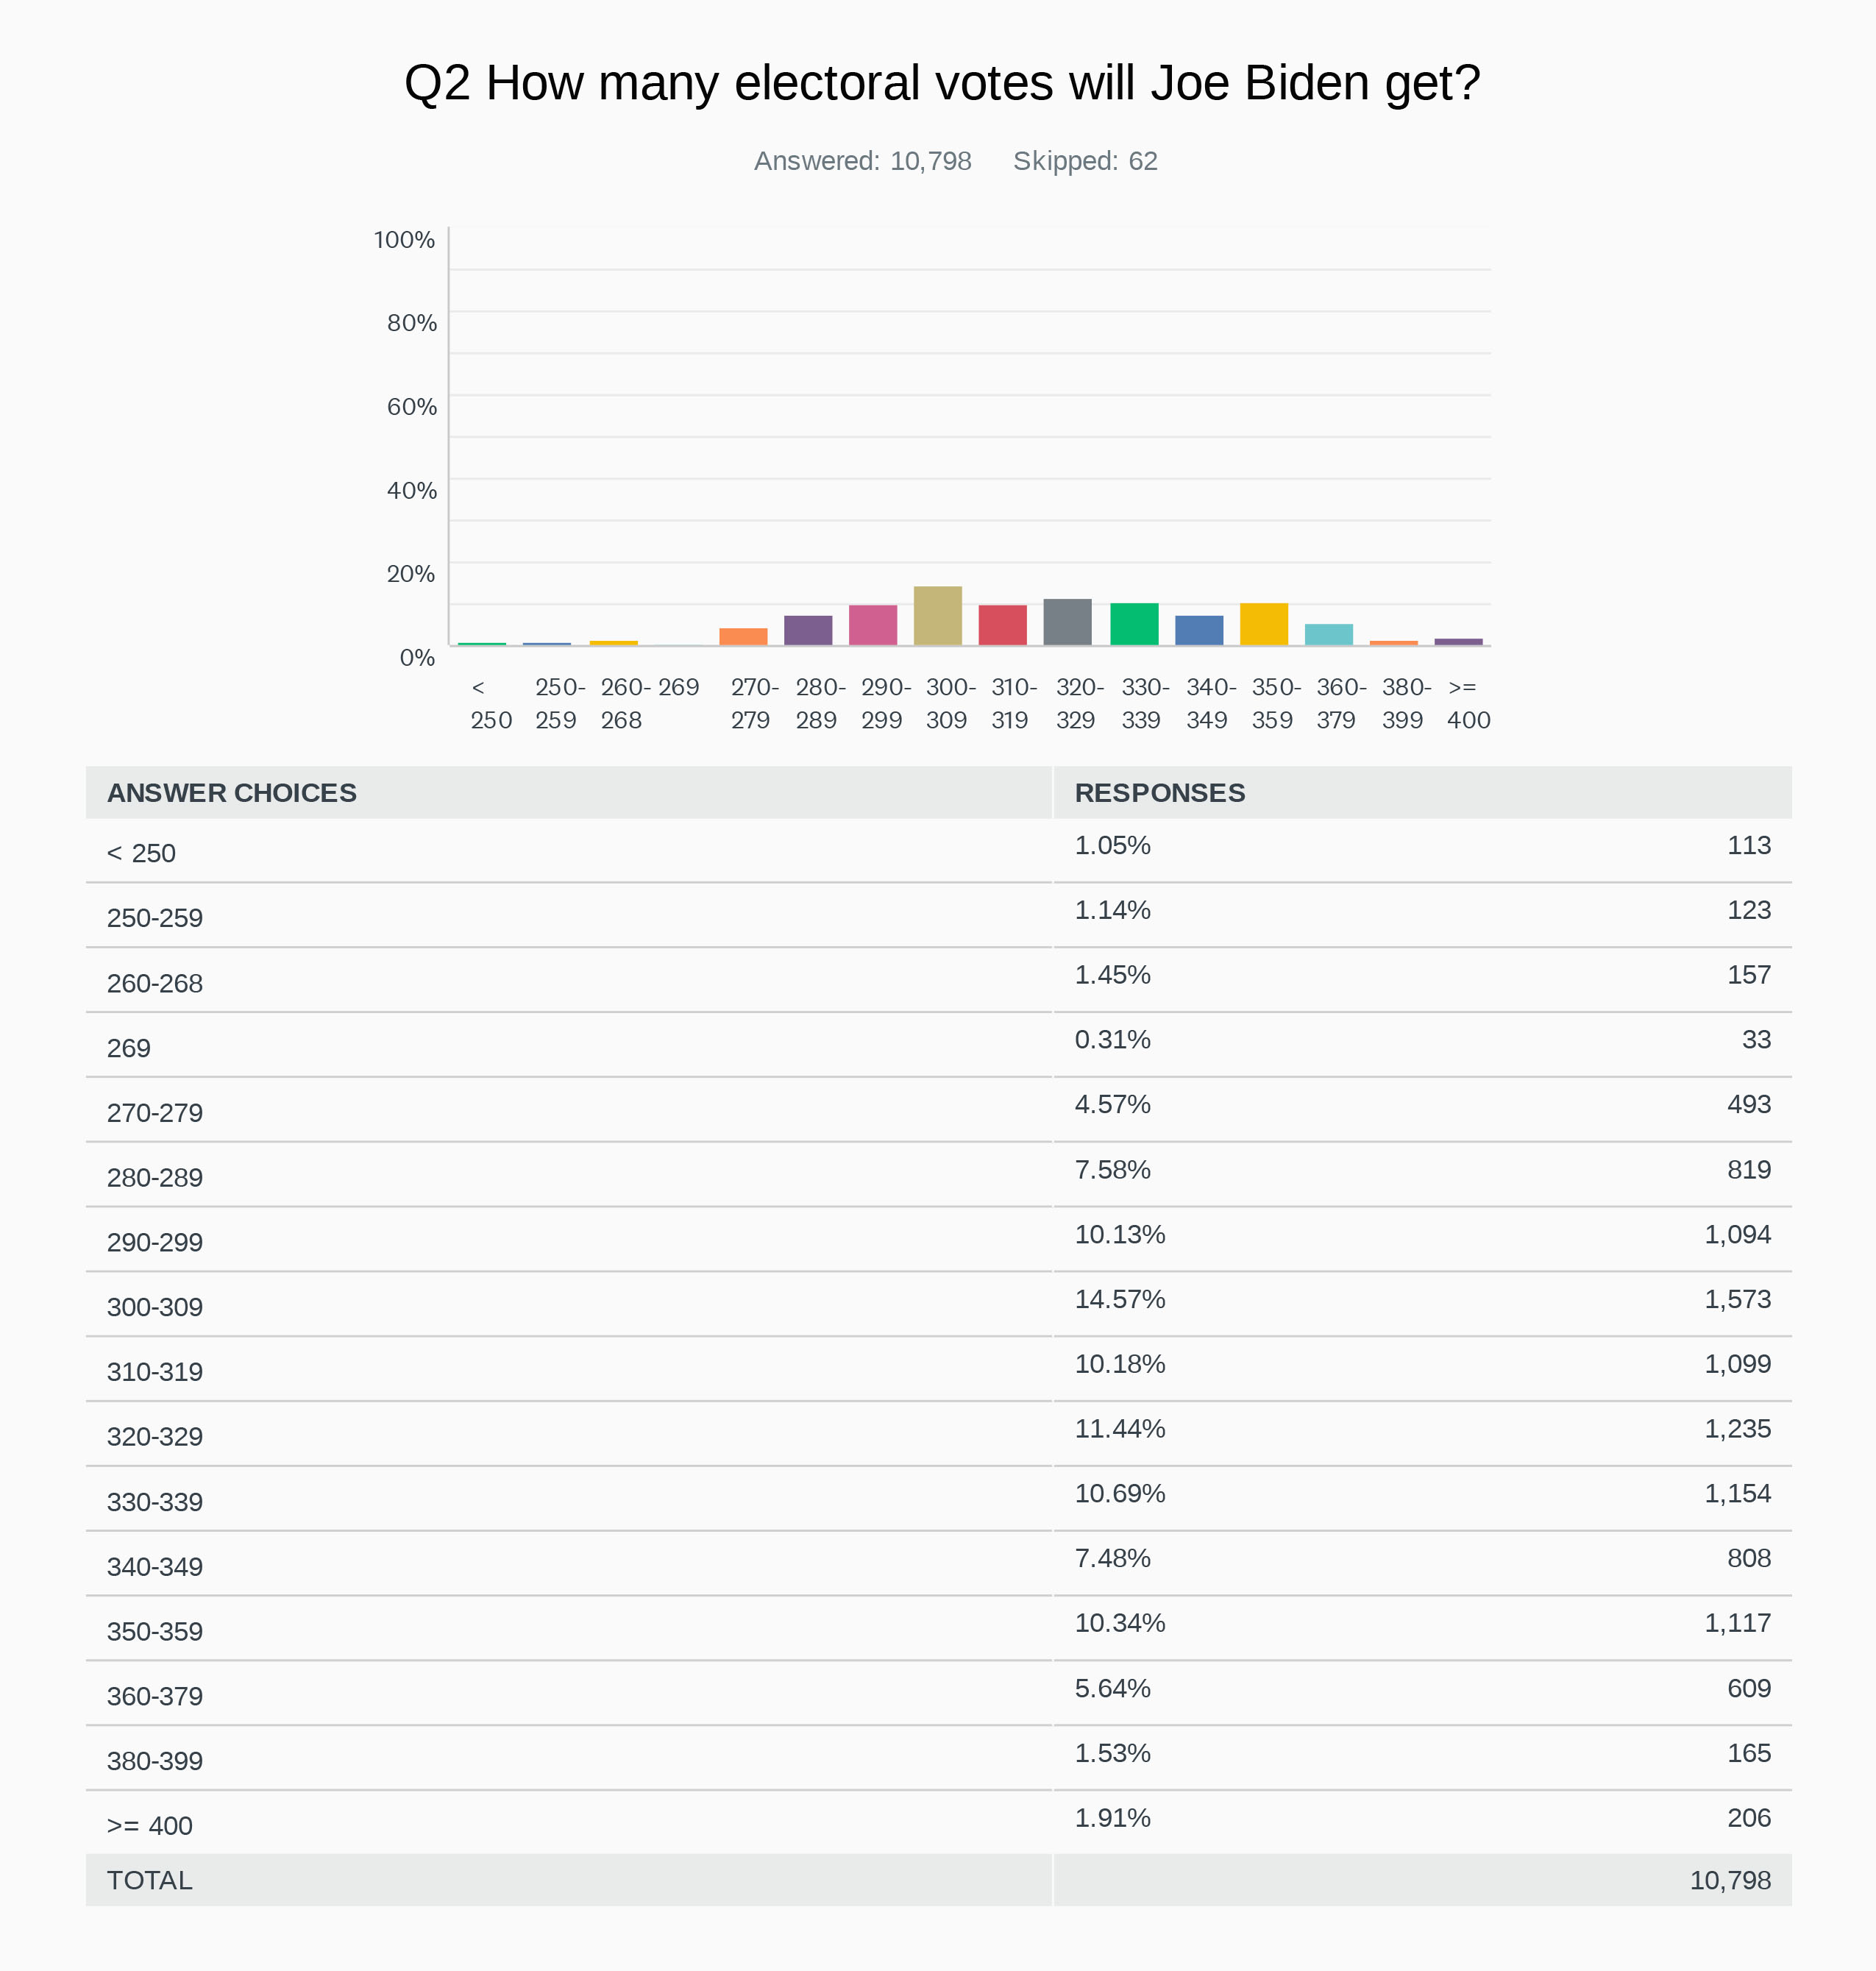Click the ANSWER CHOICES column header
The width and height of the screenshot is (1876, 1971).
(231, 793)
